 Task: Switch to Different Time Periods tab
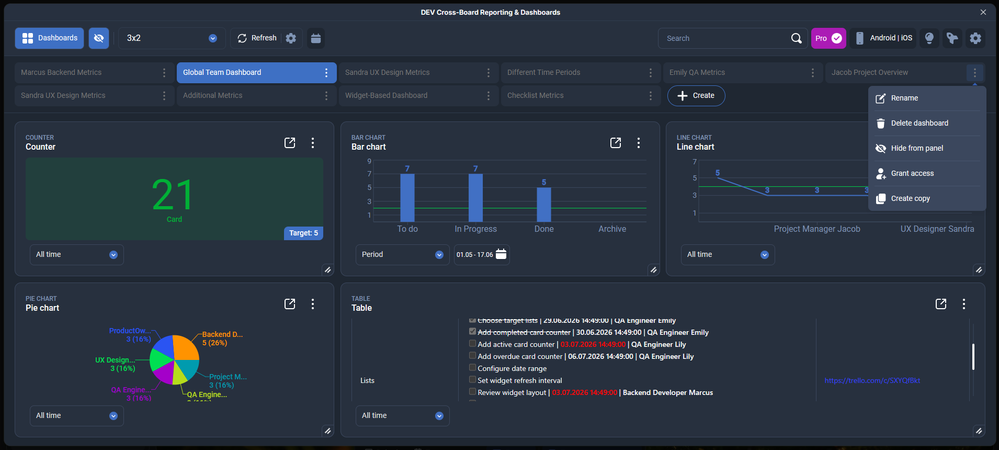point(580,73)
